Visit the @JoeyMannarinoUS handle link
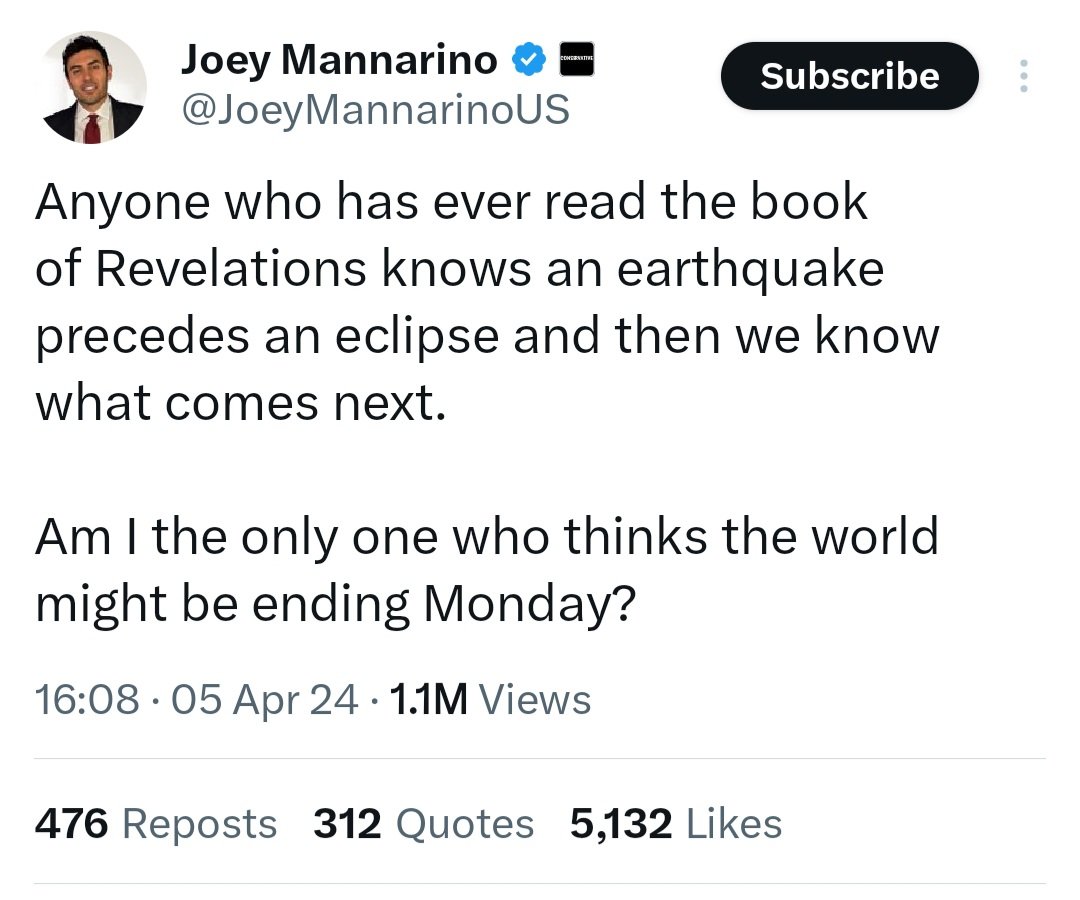This screenshot has height=900, width=1080. [375, 109]
